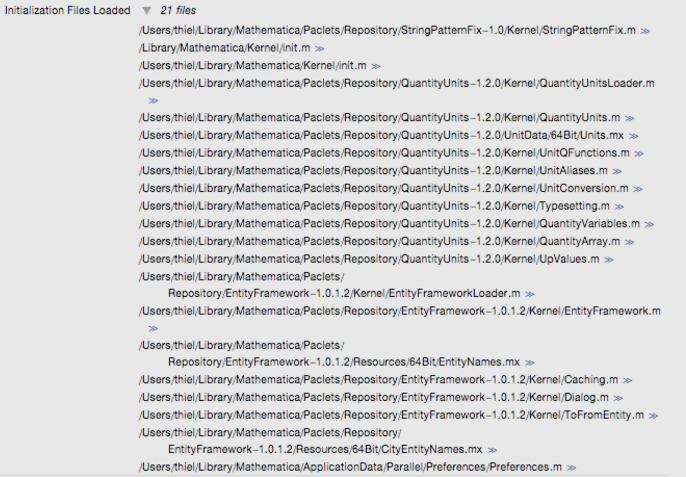686x477 pixels.
Task: Select the QuantityUnitsLoader.m file path
Action: tap(397, 83)
